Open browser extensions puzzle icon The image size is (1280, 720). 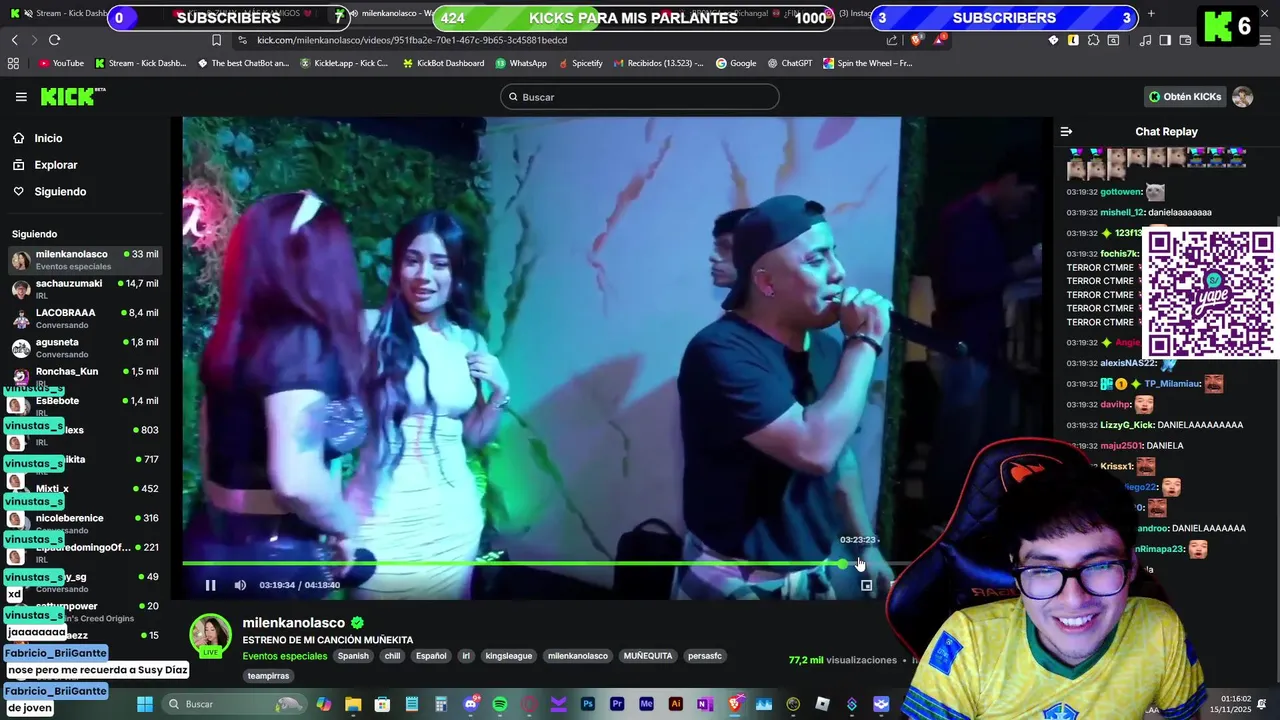(x=1093, y=40)
